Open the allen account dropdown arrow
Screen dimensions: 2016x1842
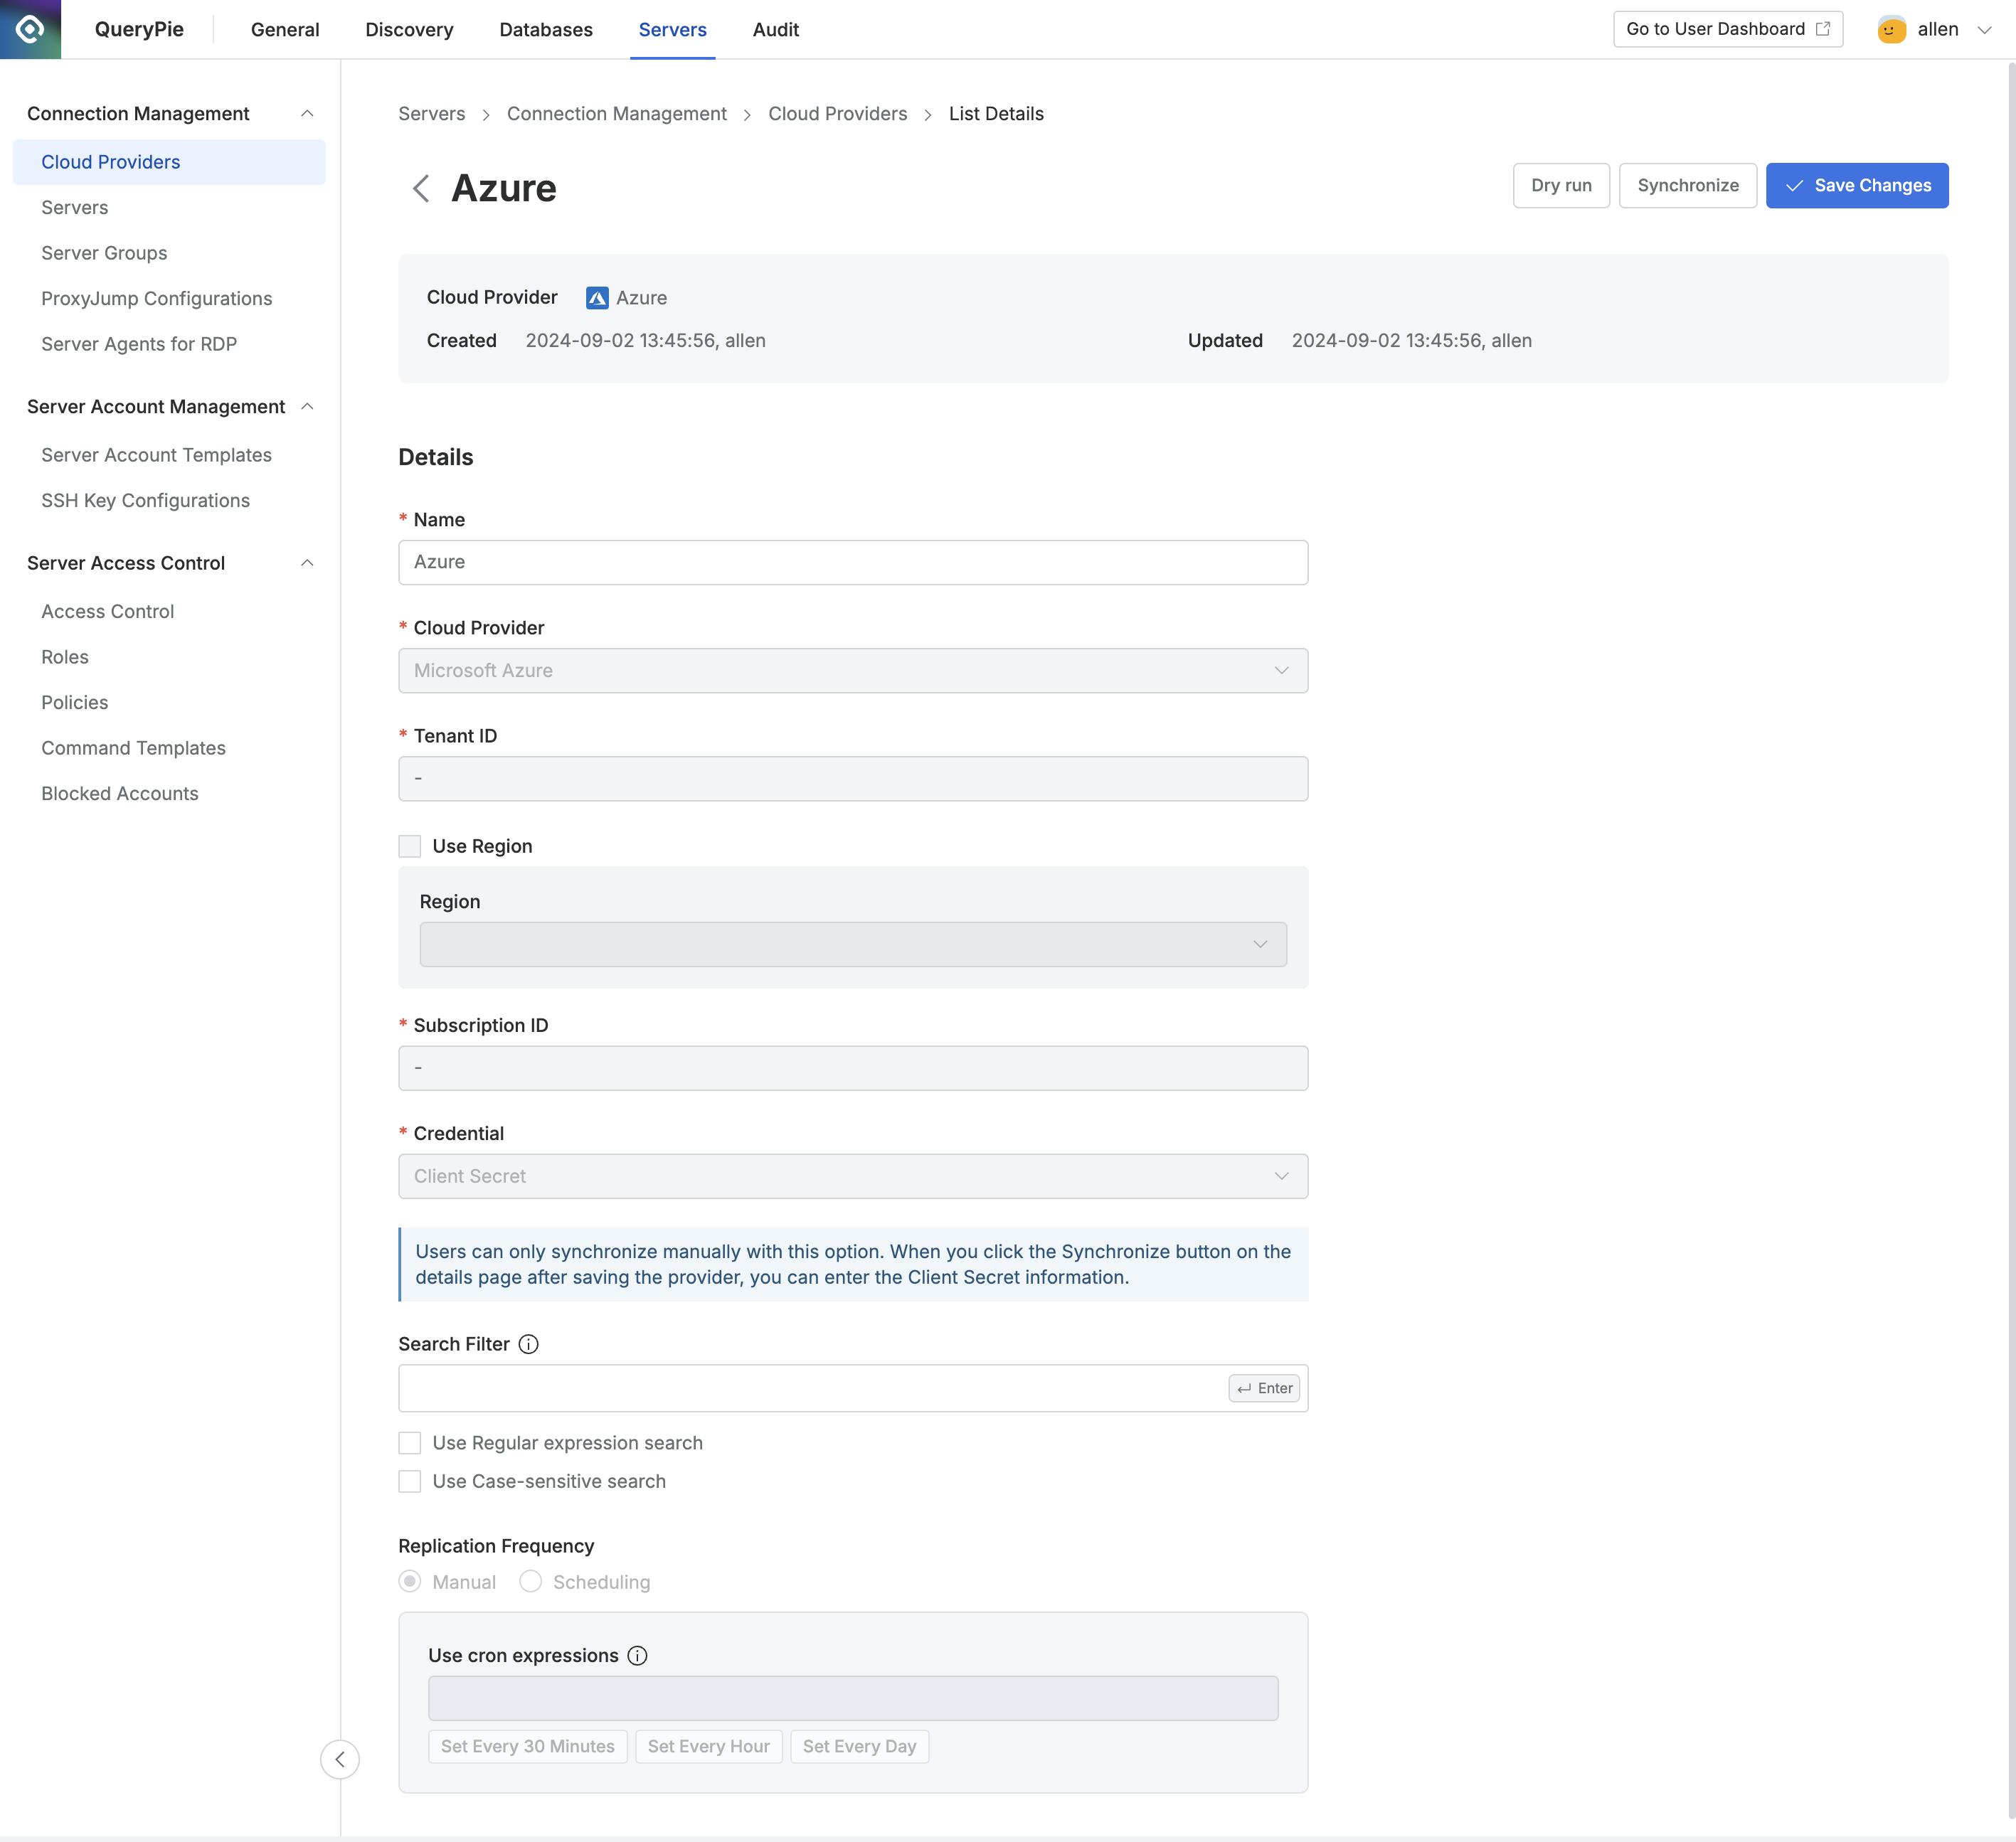point(1985,30)
